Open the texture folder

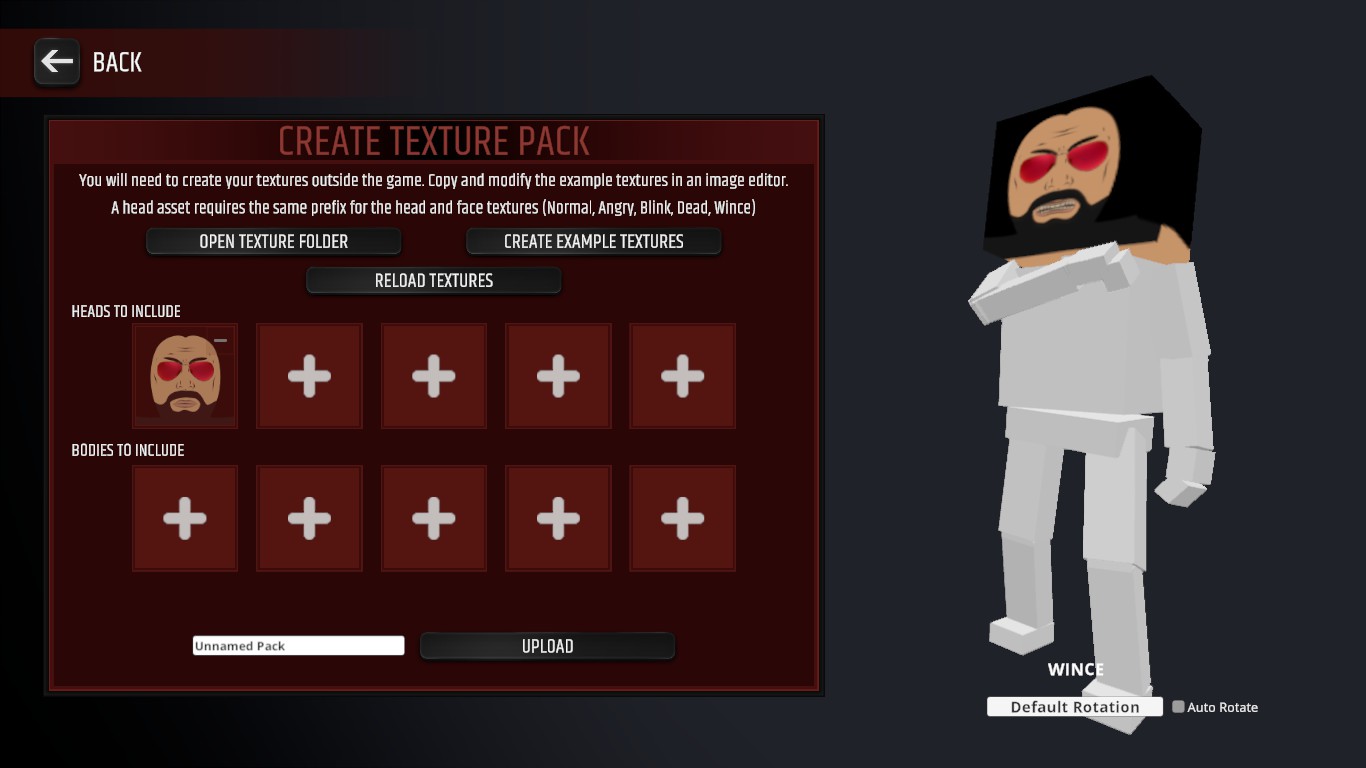coord(274,241)
